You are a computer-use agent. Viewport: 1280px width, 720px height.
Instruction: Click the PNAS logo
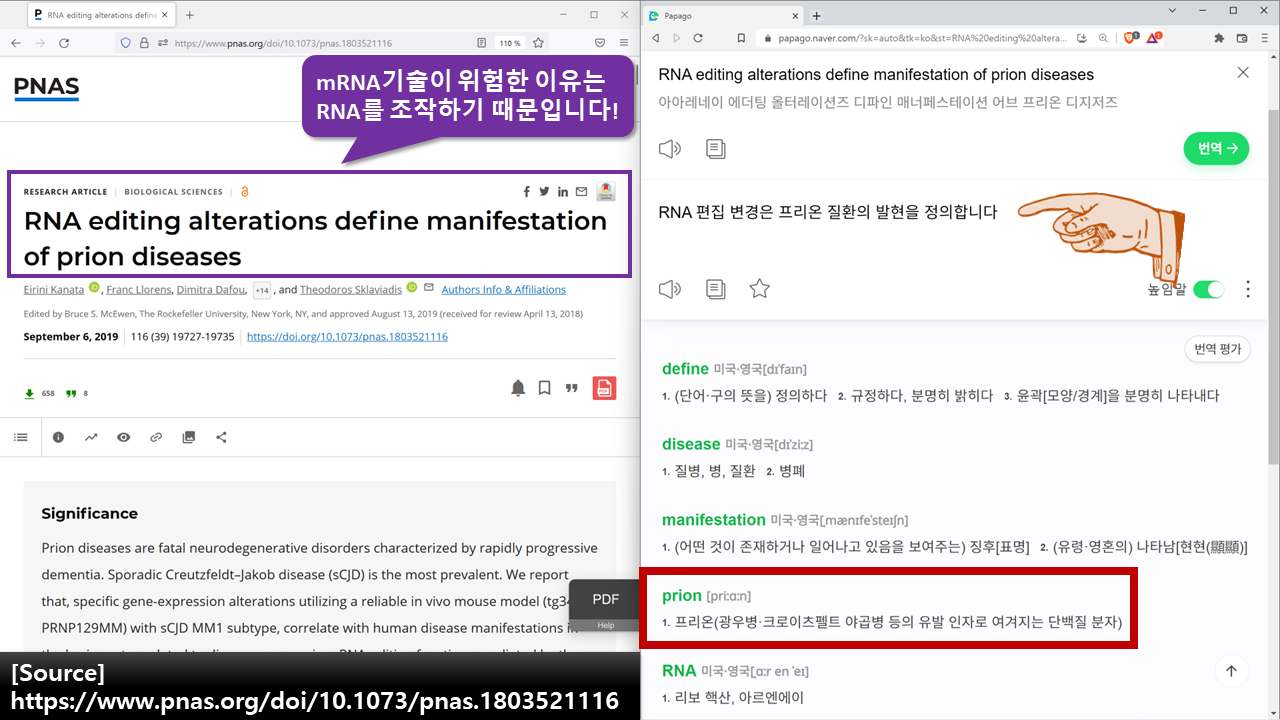(46, 88)
